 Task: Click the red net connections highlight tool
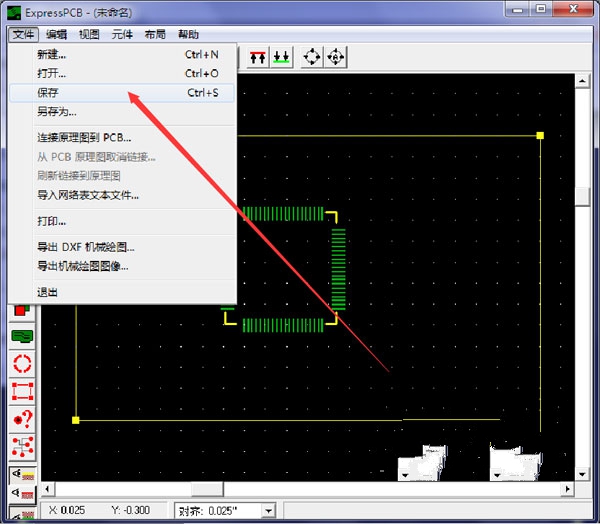(x=22, y=447)
